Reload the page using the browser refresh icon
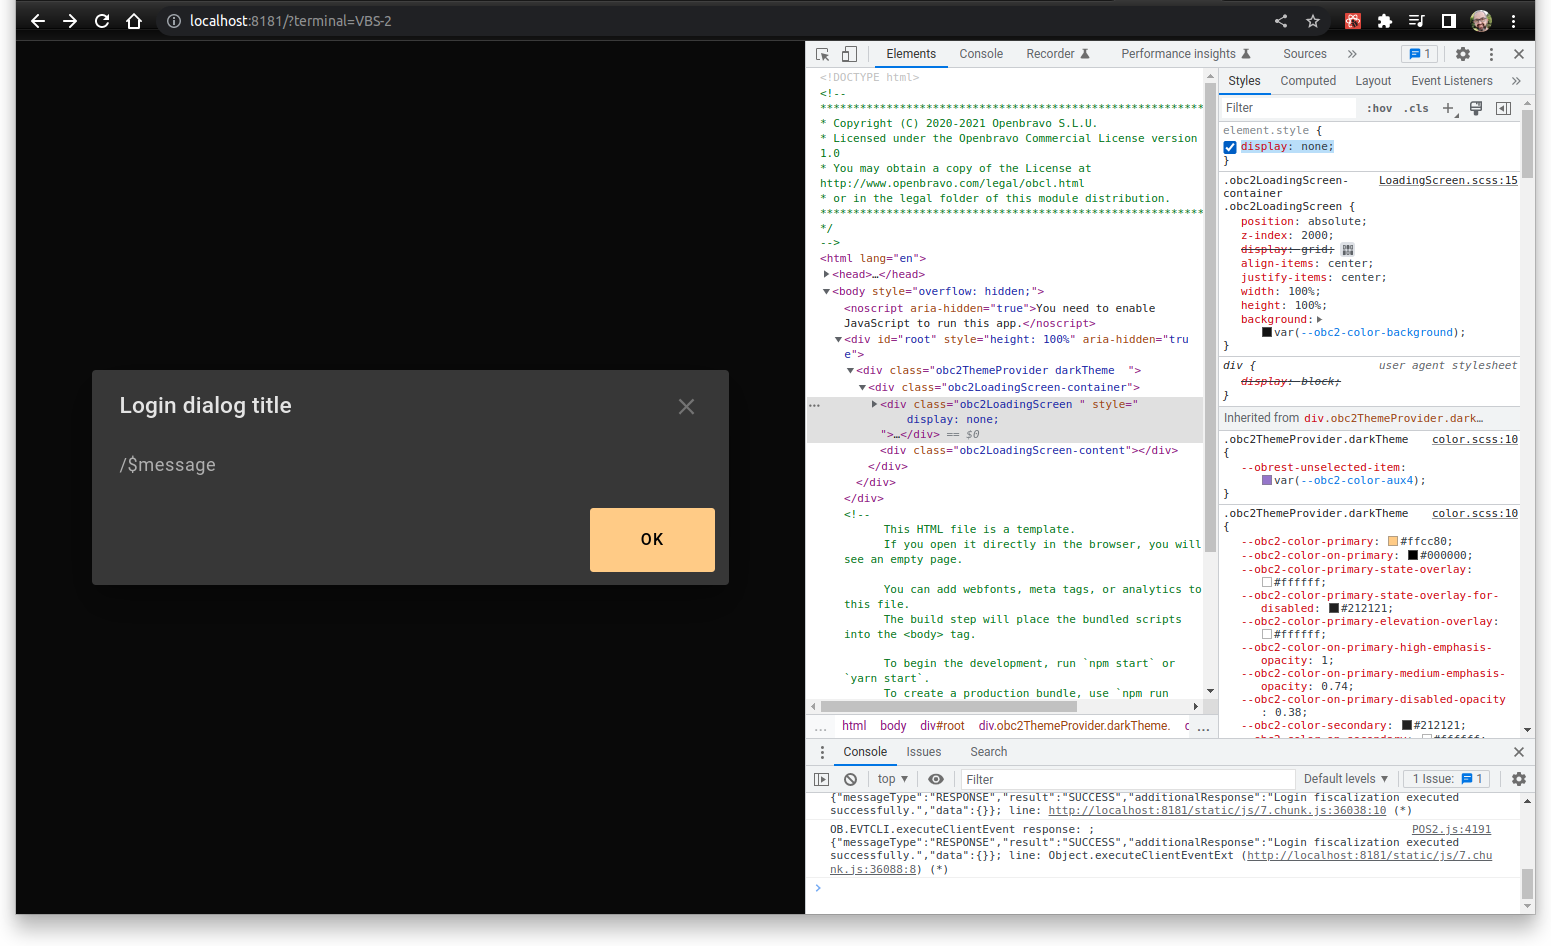Viewport: 1551px width, 946px height. [102, 21]
